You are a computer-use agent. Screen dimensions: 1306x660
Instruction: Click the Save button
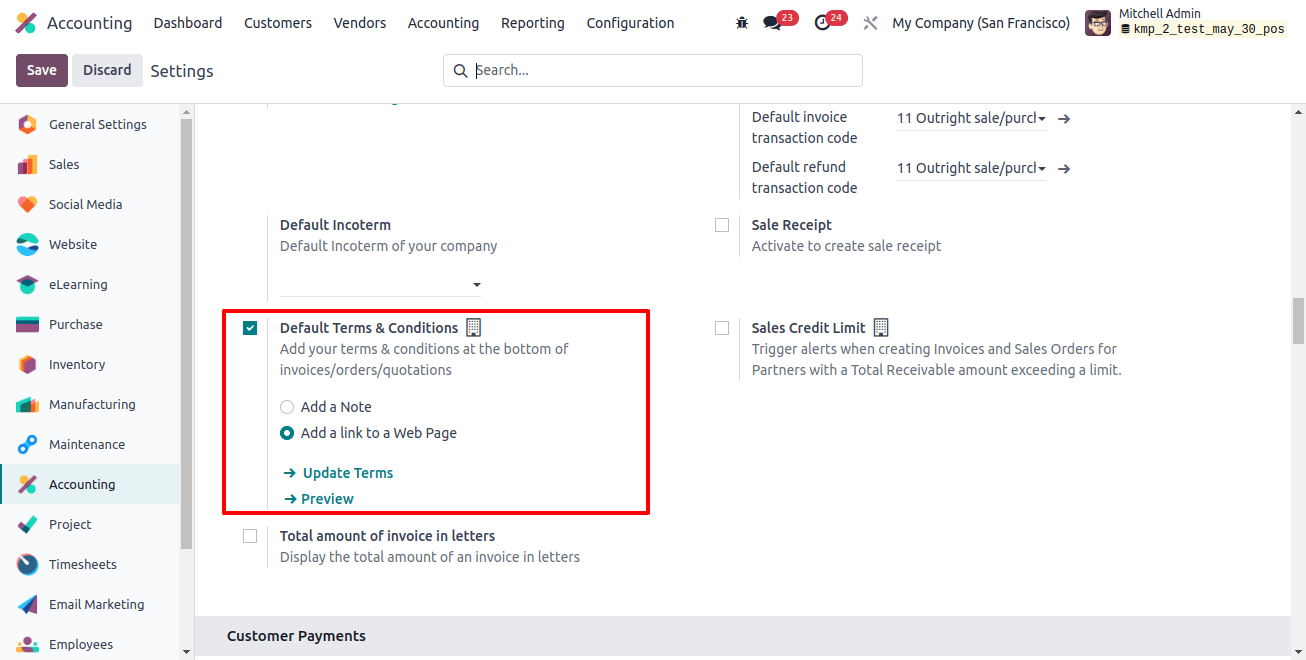42,70
